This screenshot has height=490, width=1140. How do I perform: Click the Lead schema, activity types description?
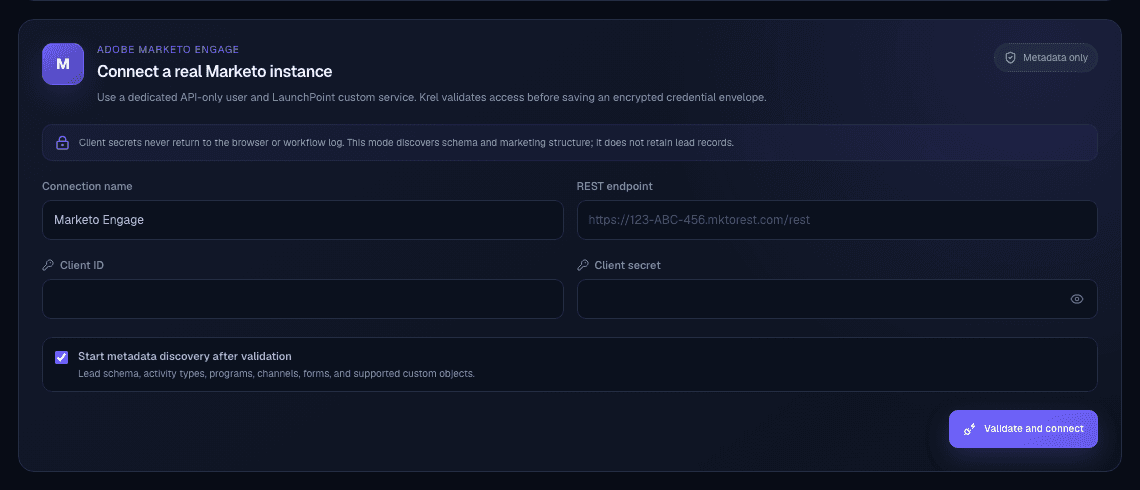[276, 374]
